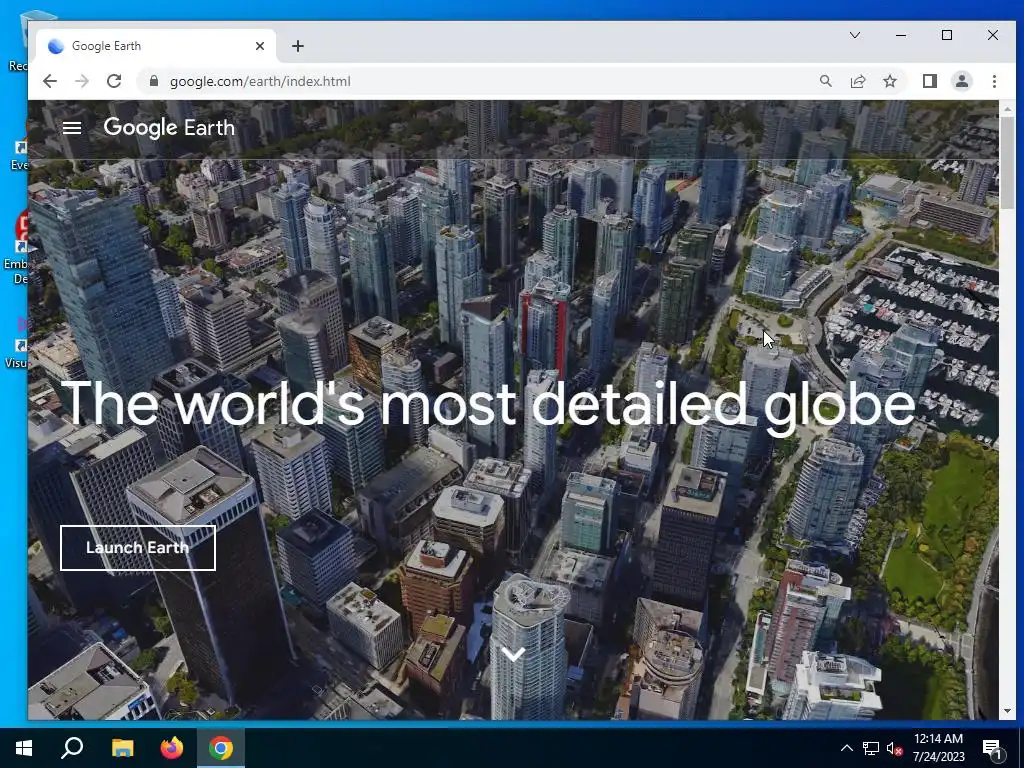Open the Windows Start menu

coord(24,748)
